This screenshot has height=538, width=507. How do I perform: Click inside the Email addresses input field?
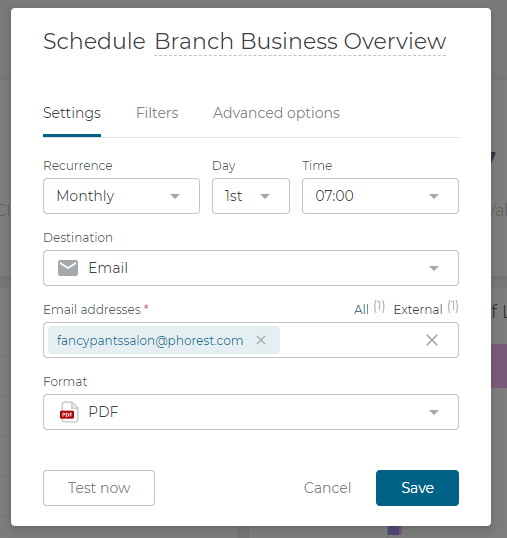[x=350, y=340]
